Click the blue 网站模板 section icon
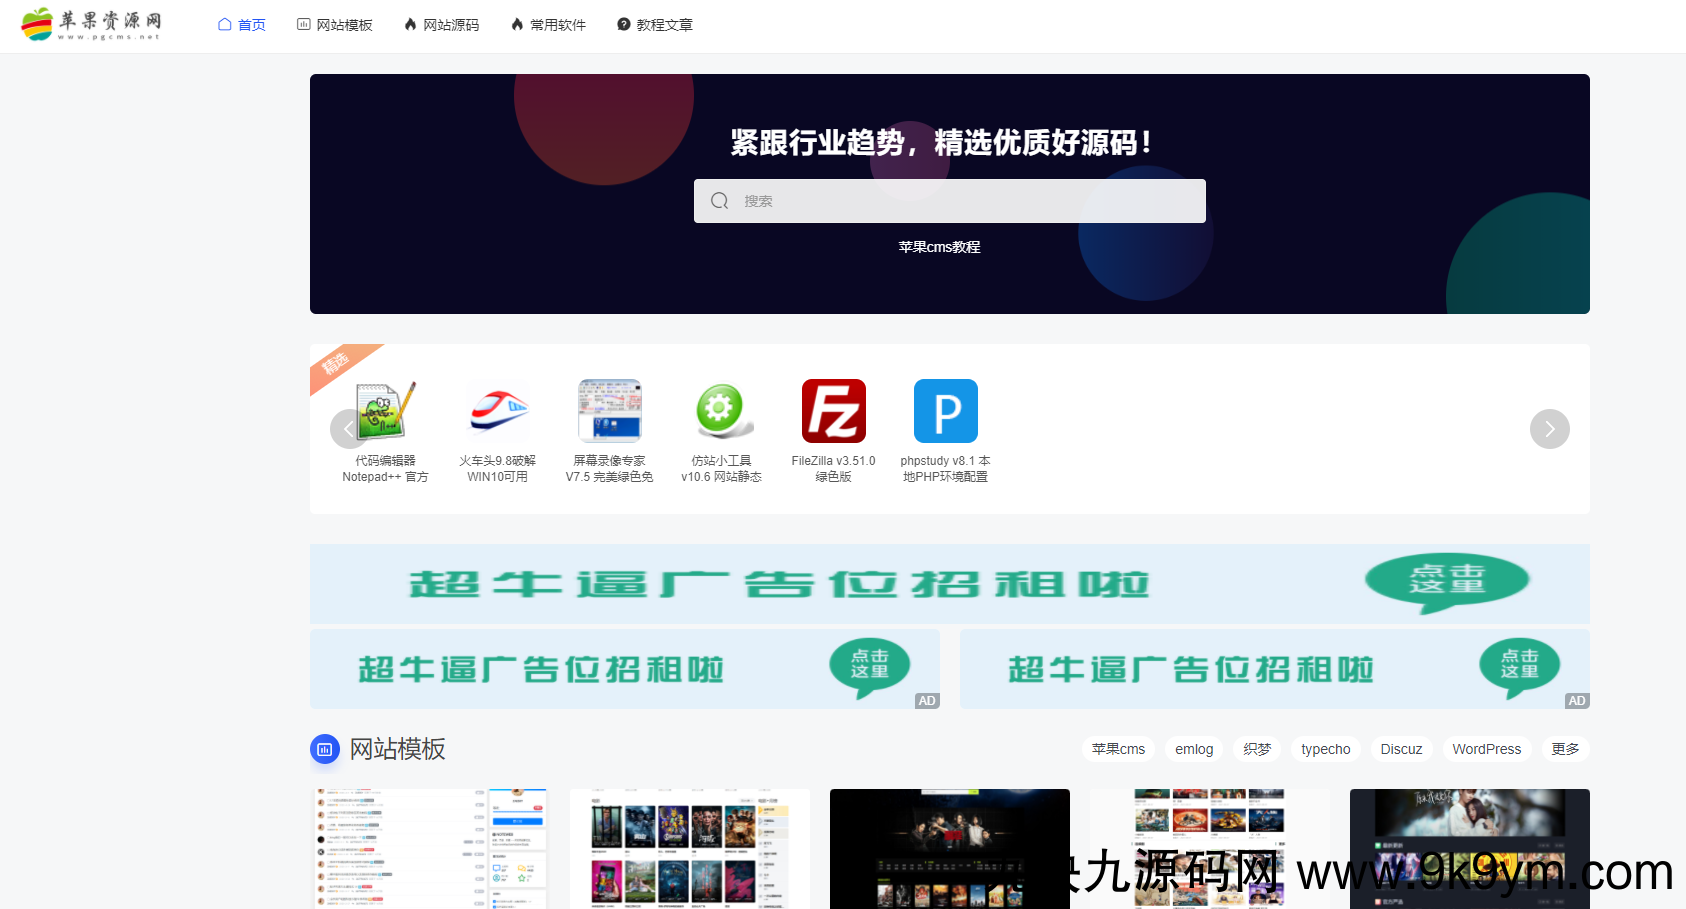This screenshot has height=909, width=1686. point(325,749)
